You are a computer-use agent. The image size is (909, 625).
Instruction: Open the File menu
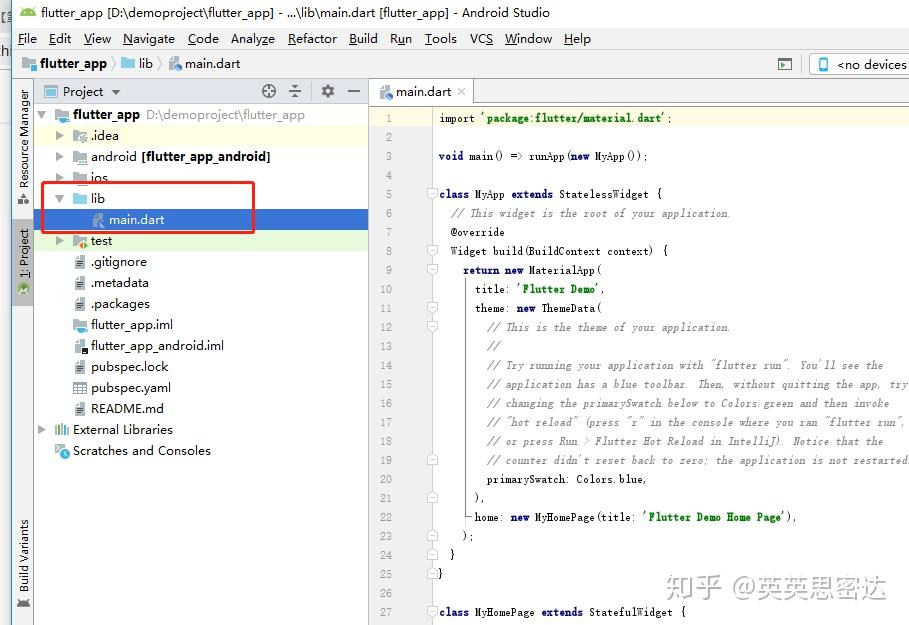point(27,39)
